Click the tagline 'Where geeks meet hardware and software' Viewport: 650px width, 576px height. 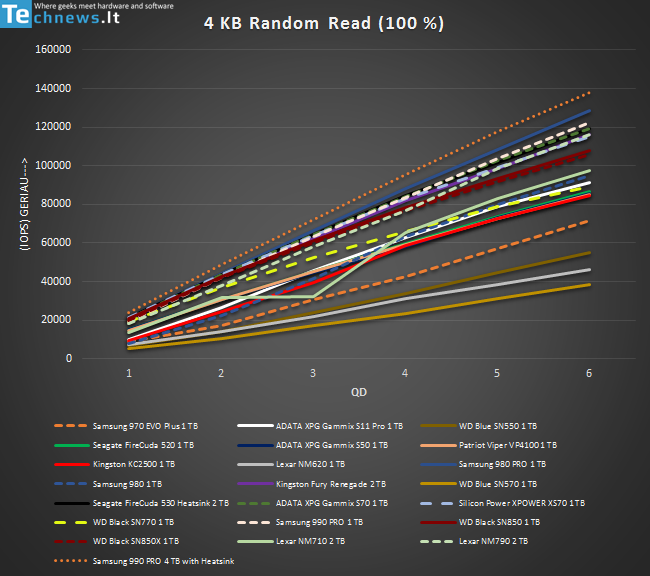[x=104, y=6]
